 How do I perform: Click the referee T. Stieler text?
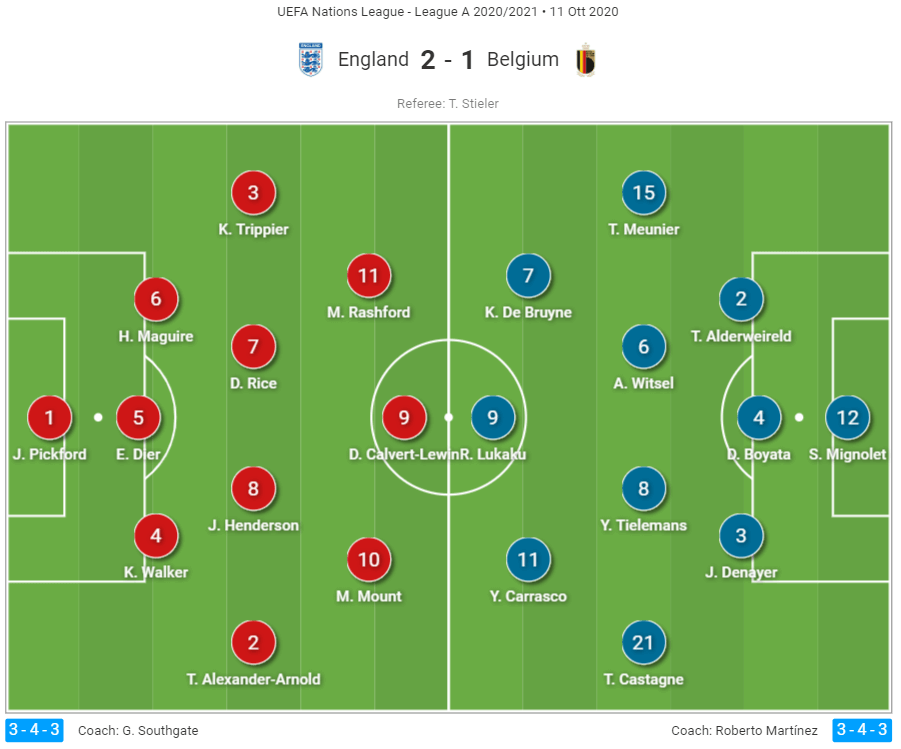pyautogui.click(x=448, y=103)
